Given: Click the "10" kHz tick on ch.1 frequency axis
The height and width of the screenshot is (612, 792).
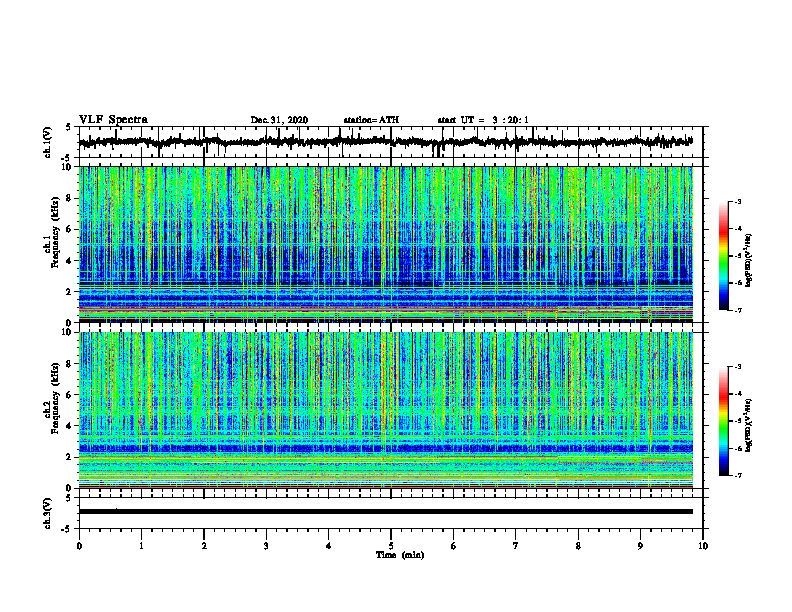Looking at the screenshot, I should pos(68,167).
